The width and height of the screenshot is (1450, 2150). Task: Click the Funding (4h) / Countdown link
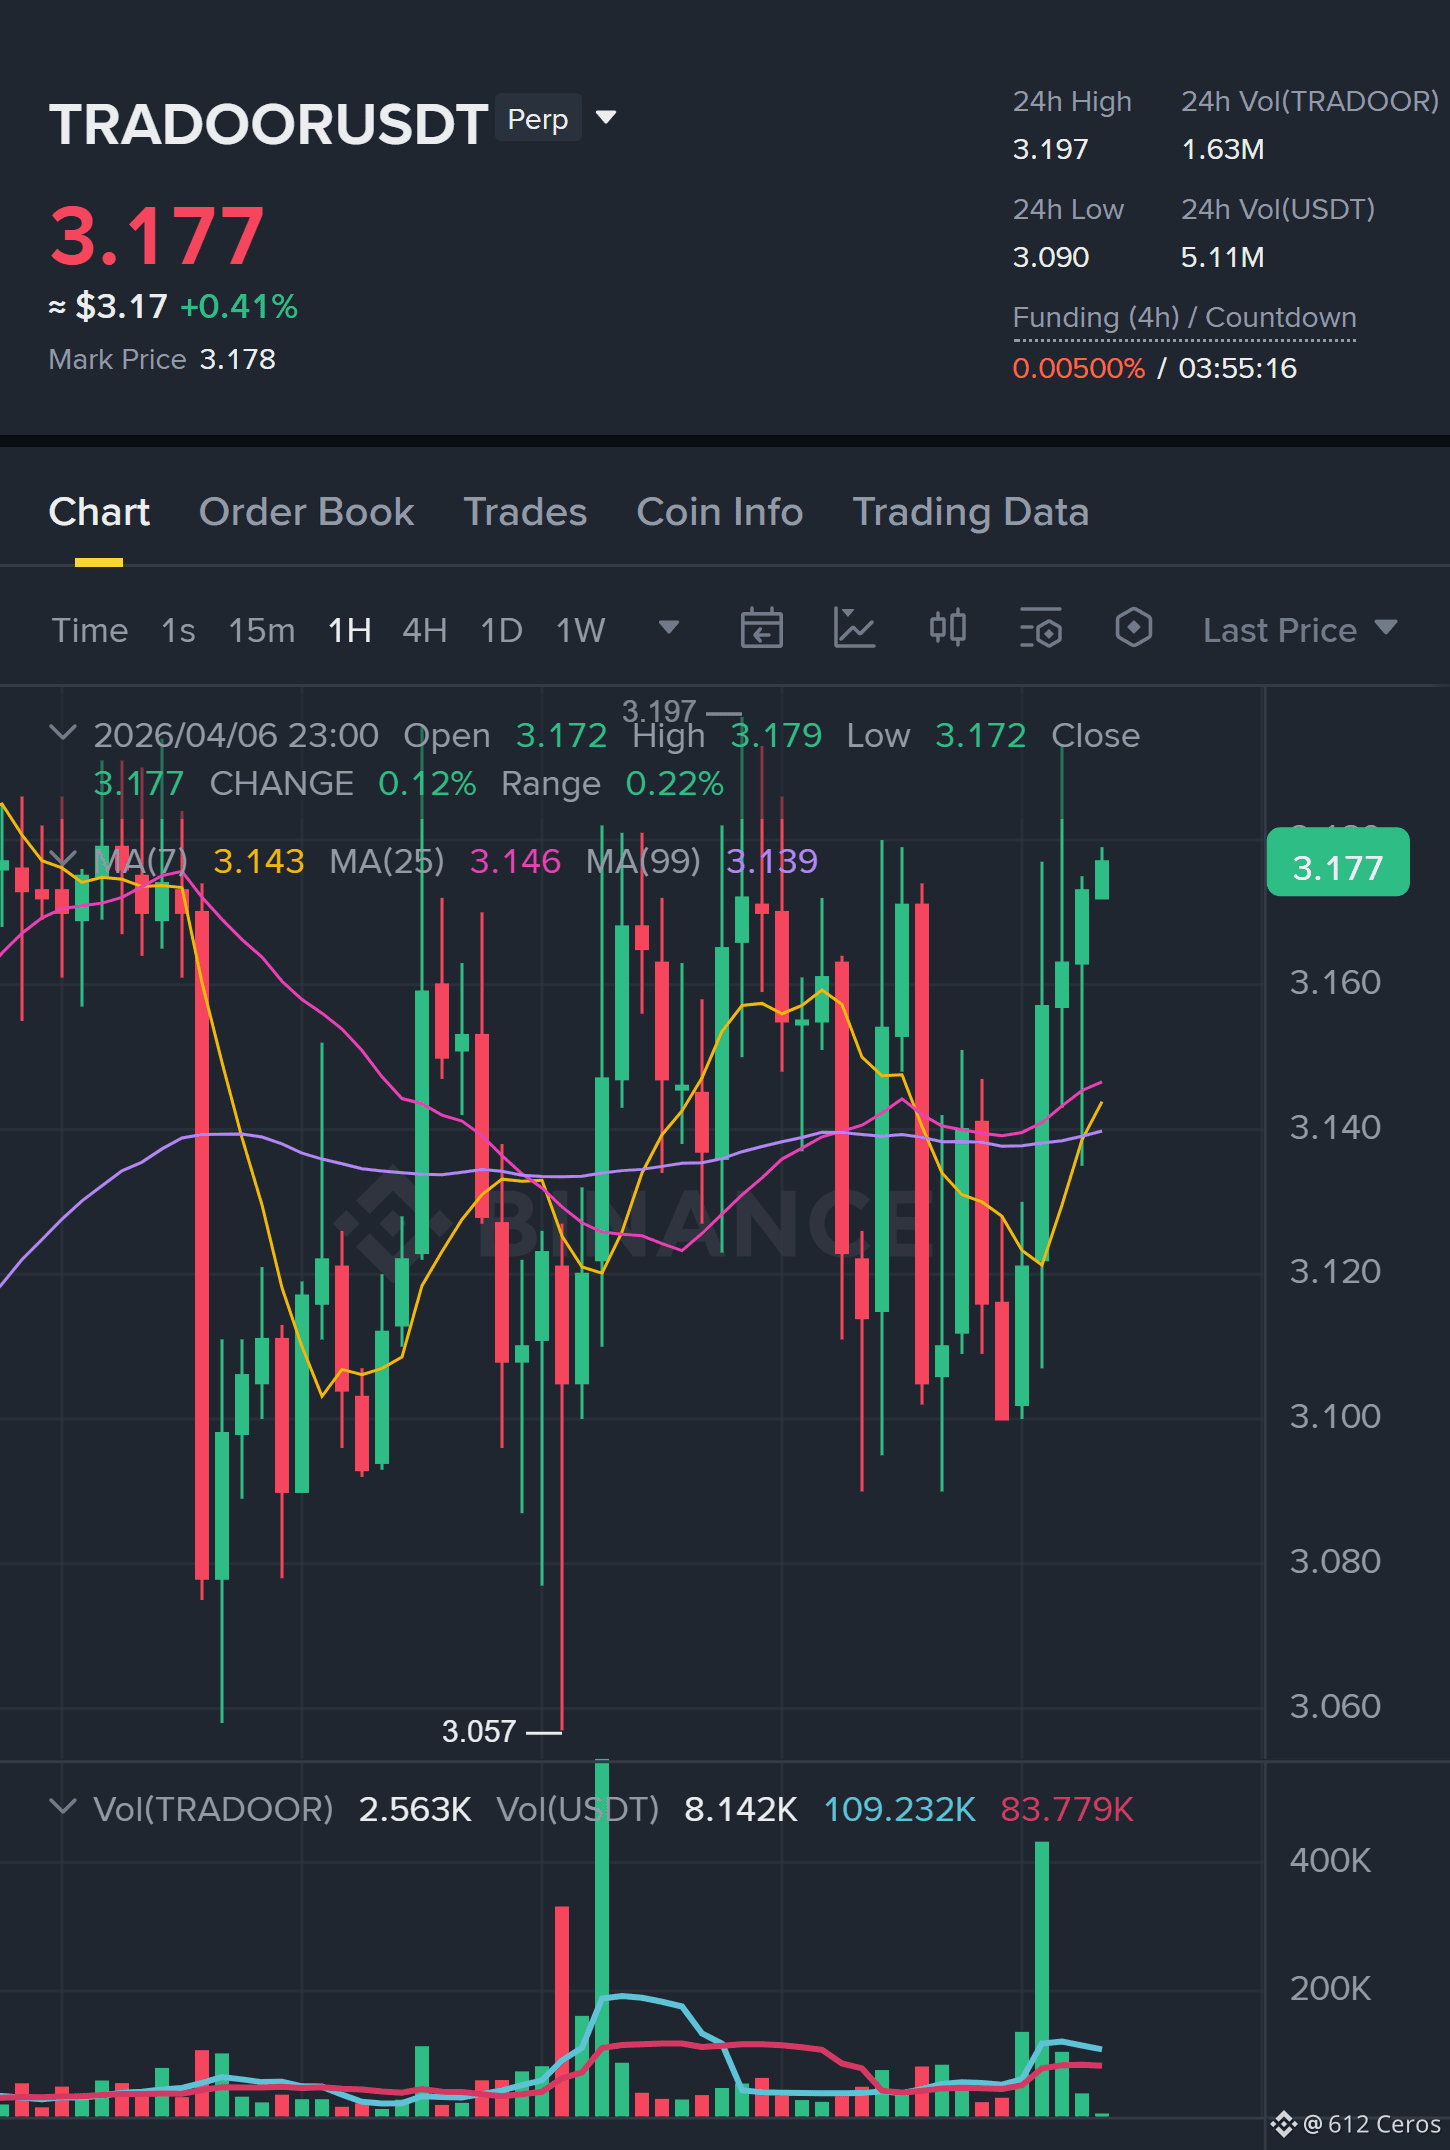point(1184,318)
